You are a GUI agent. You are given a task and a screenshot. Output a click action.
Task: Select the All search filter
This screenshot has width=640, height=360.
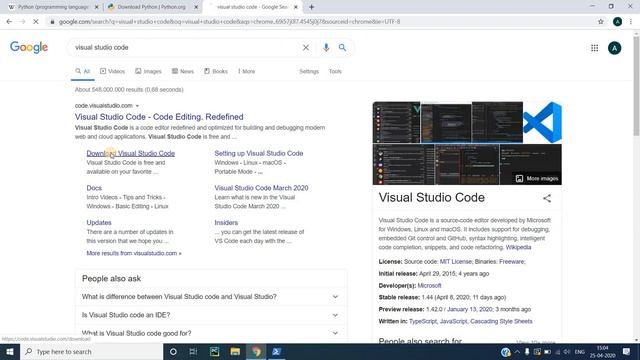(x=82, y=71)
